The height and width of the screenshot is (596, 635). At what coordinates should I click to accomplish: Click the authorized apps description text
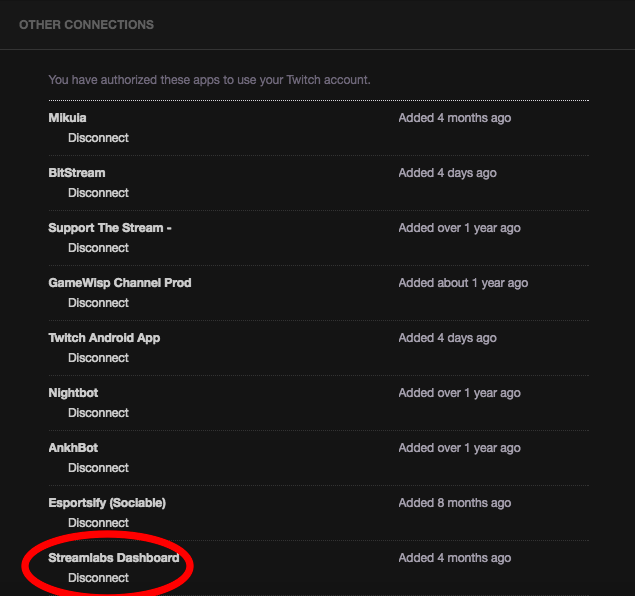(x=209, y=79)
